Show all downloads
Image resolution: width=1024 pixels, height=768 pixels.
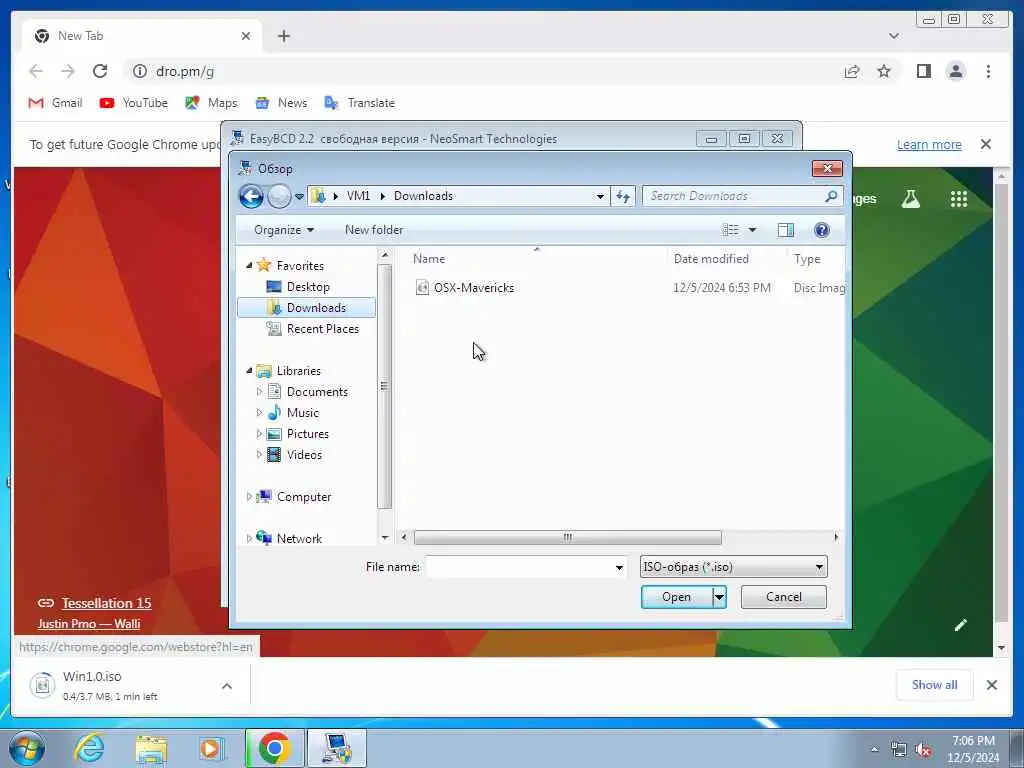pos(935,684)
